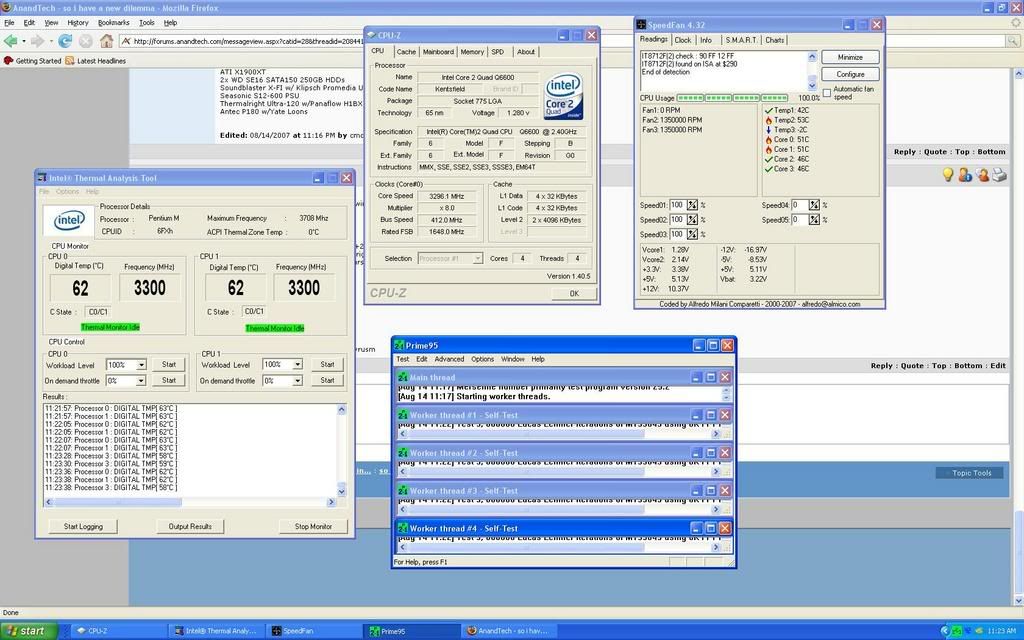Click the Firefox Back arrow button

11,41
